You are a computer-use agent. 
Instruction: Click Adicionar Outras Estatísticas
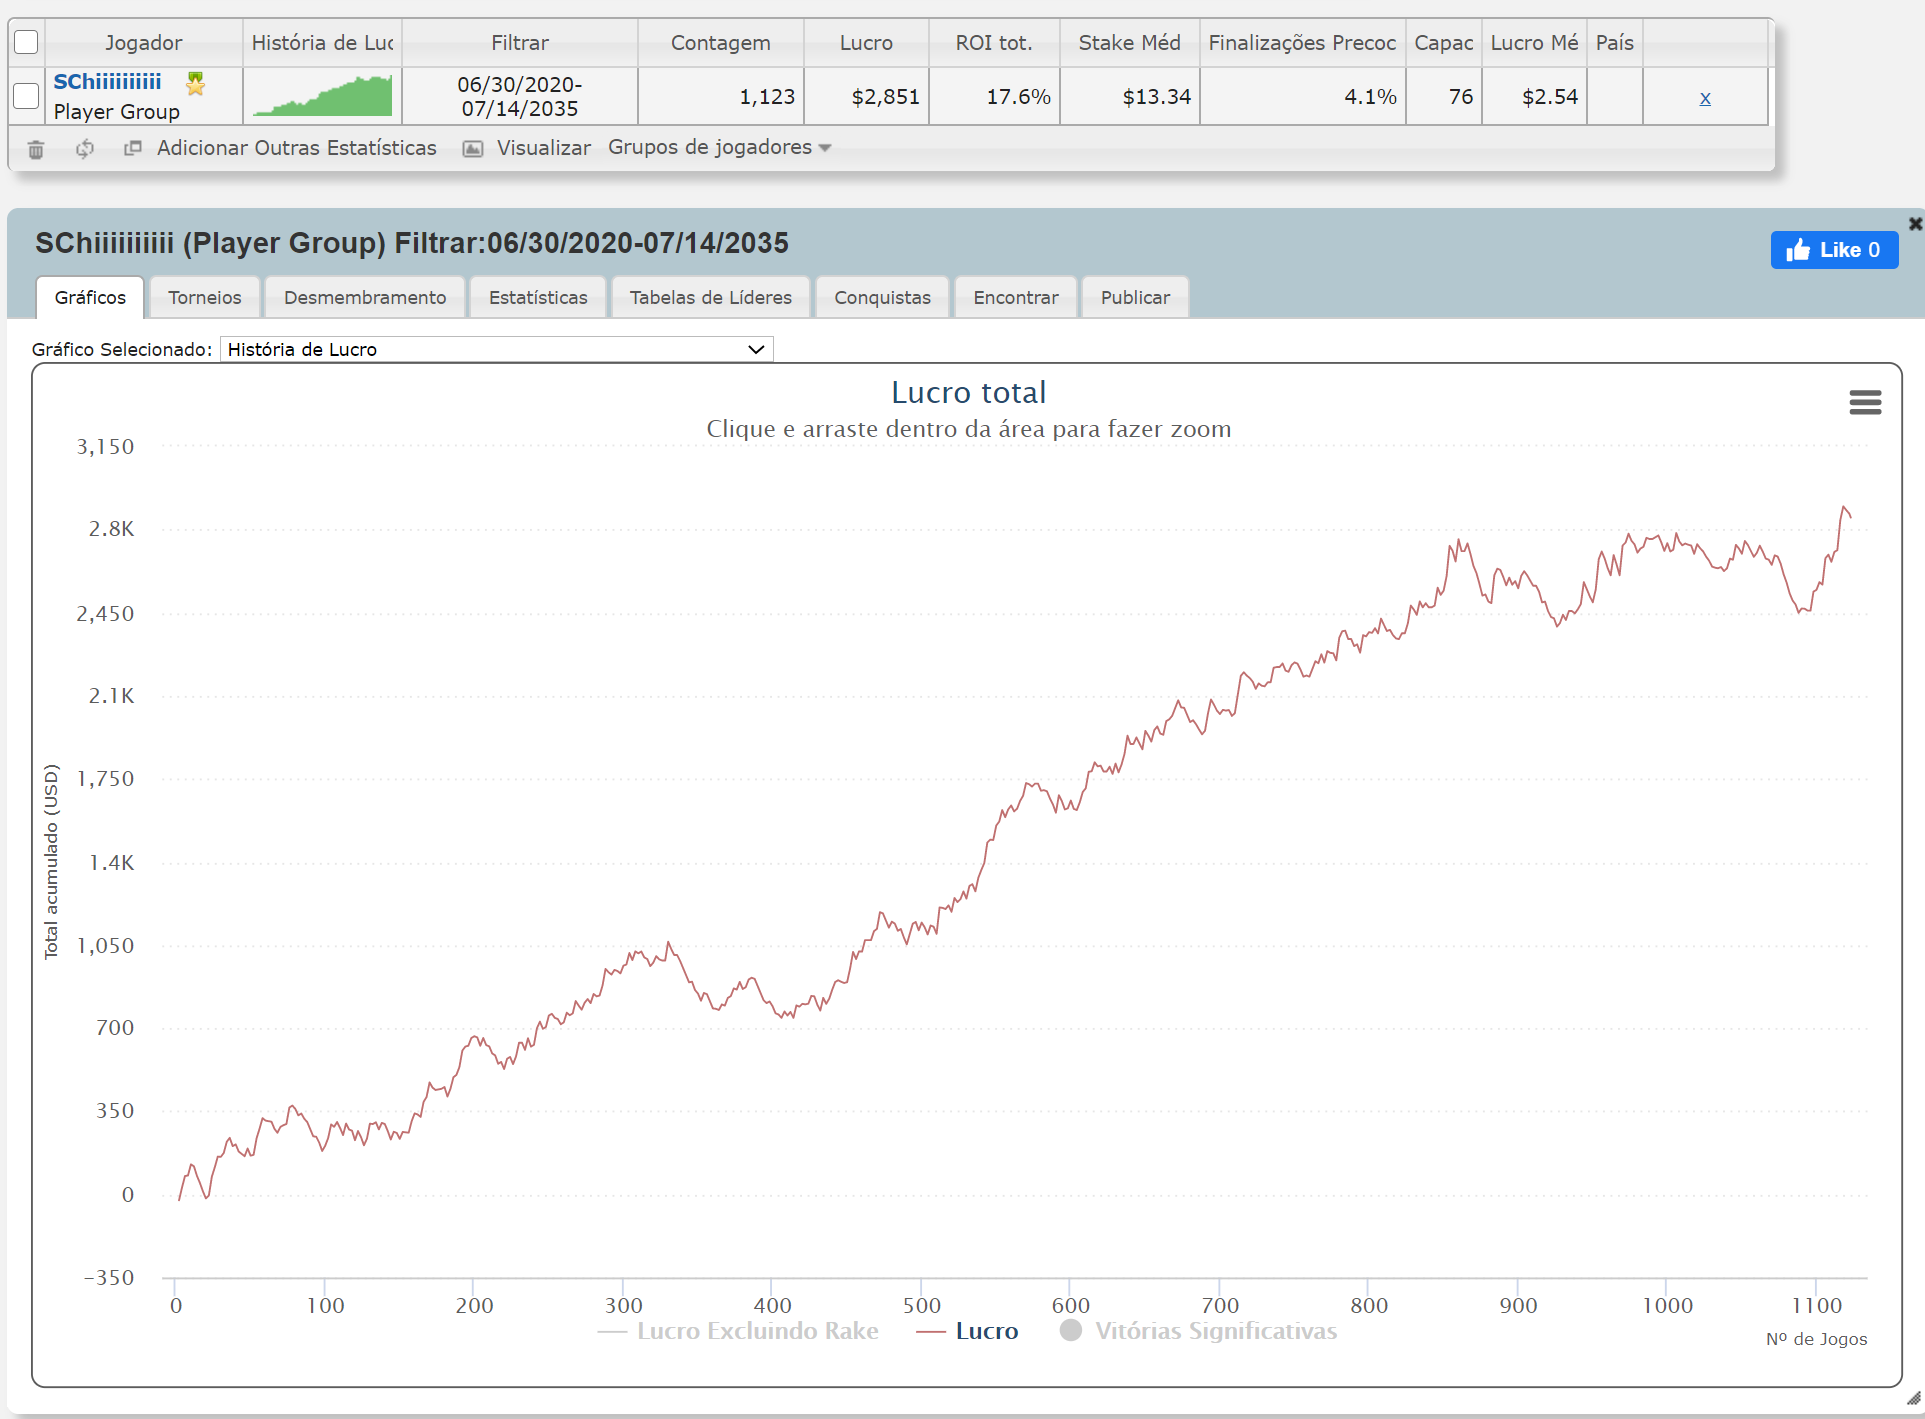297,148
